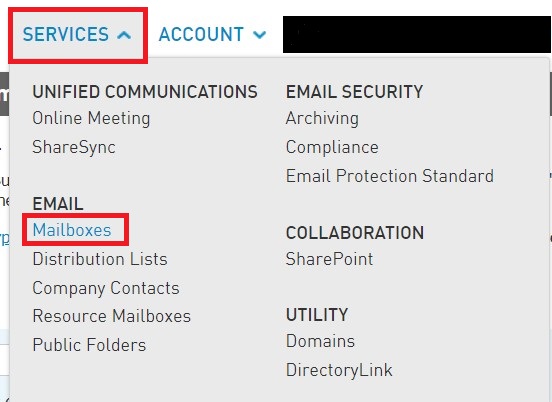Click the Email Security heading
Screen dimensions: 552x402
tap(355, 92)
